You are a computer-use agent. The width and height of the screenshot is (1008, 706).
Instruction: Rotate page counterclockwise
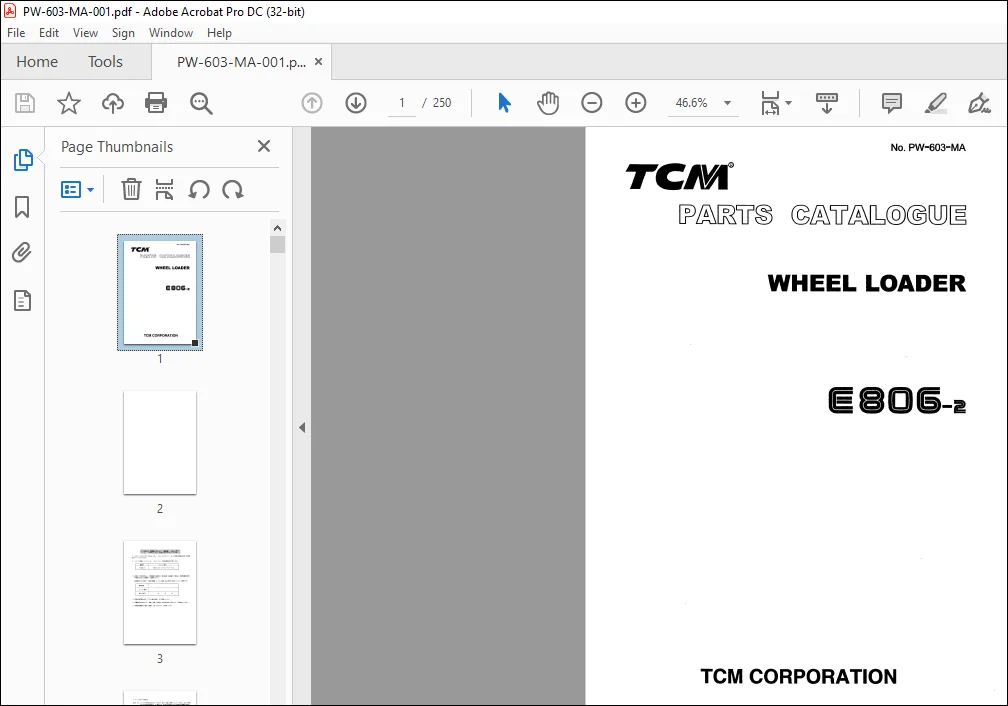[x=199, y=190]
